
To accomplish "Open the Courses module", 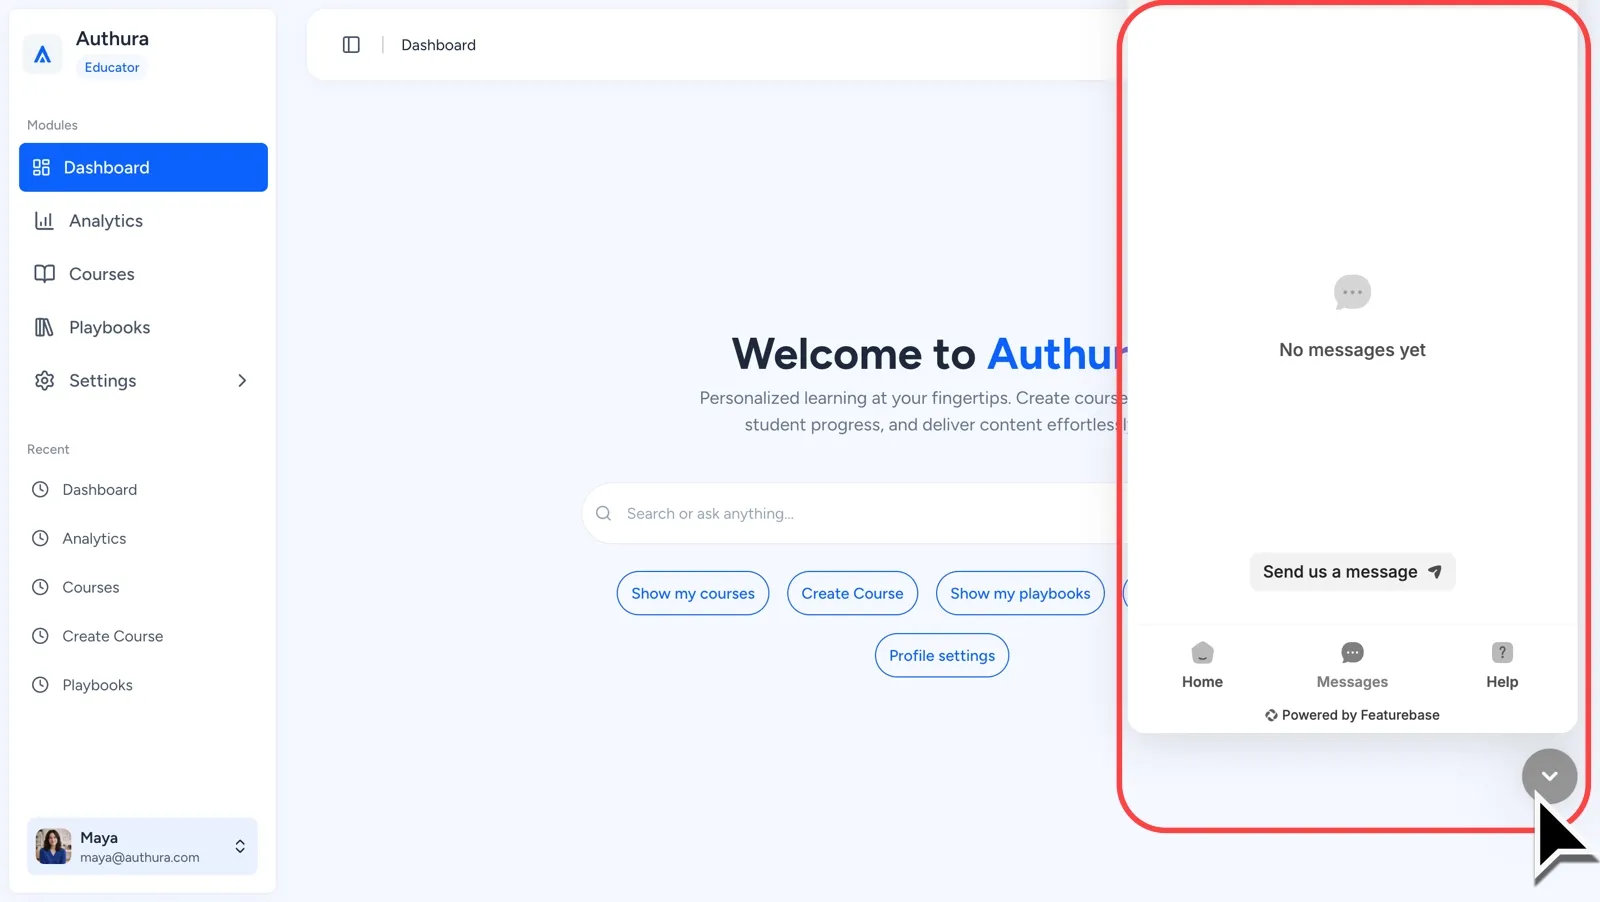I will (x=143, y=274).
